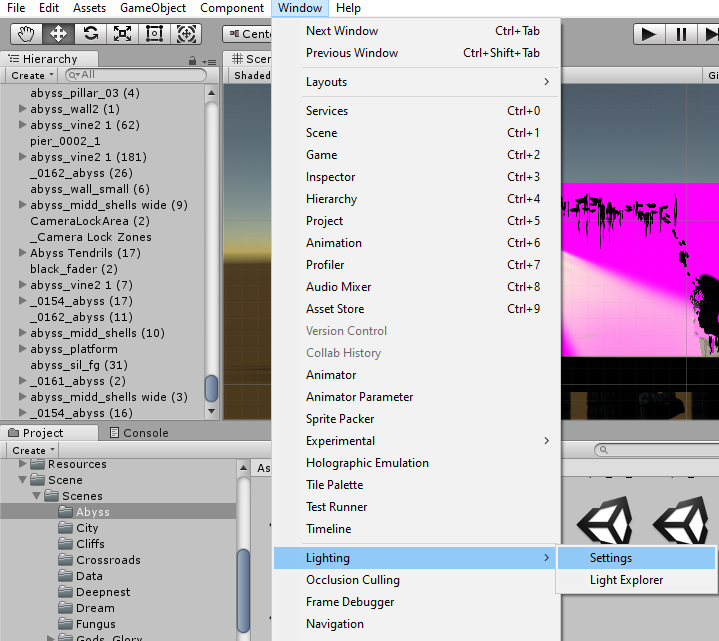Screen dimensions: 719x641
Task: Expand abyss_vine2 1 (62) in Hierarchy
Action: [x=22, y=125]
